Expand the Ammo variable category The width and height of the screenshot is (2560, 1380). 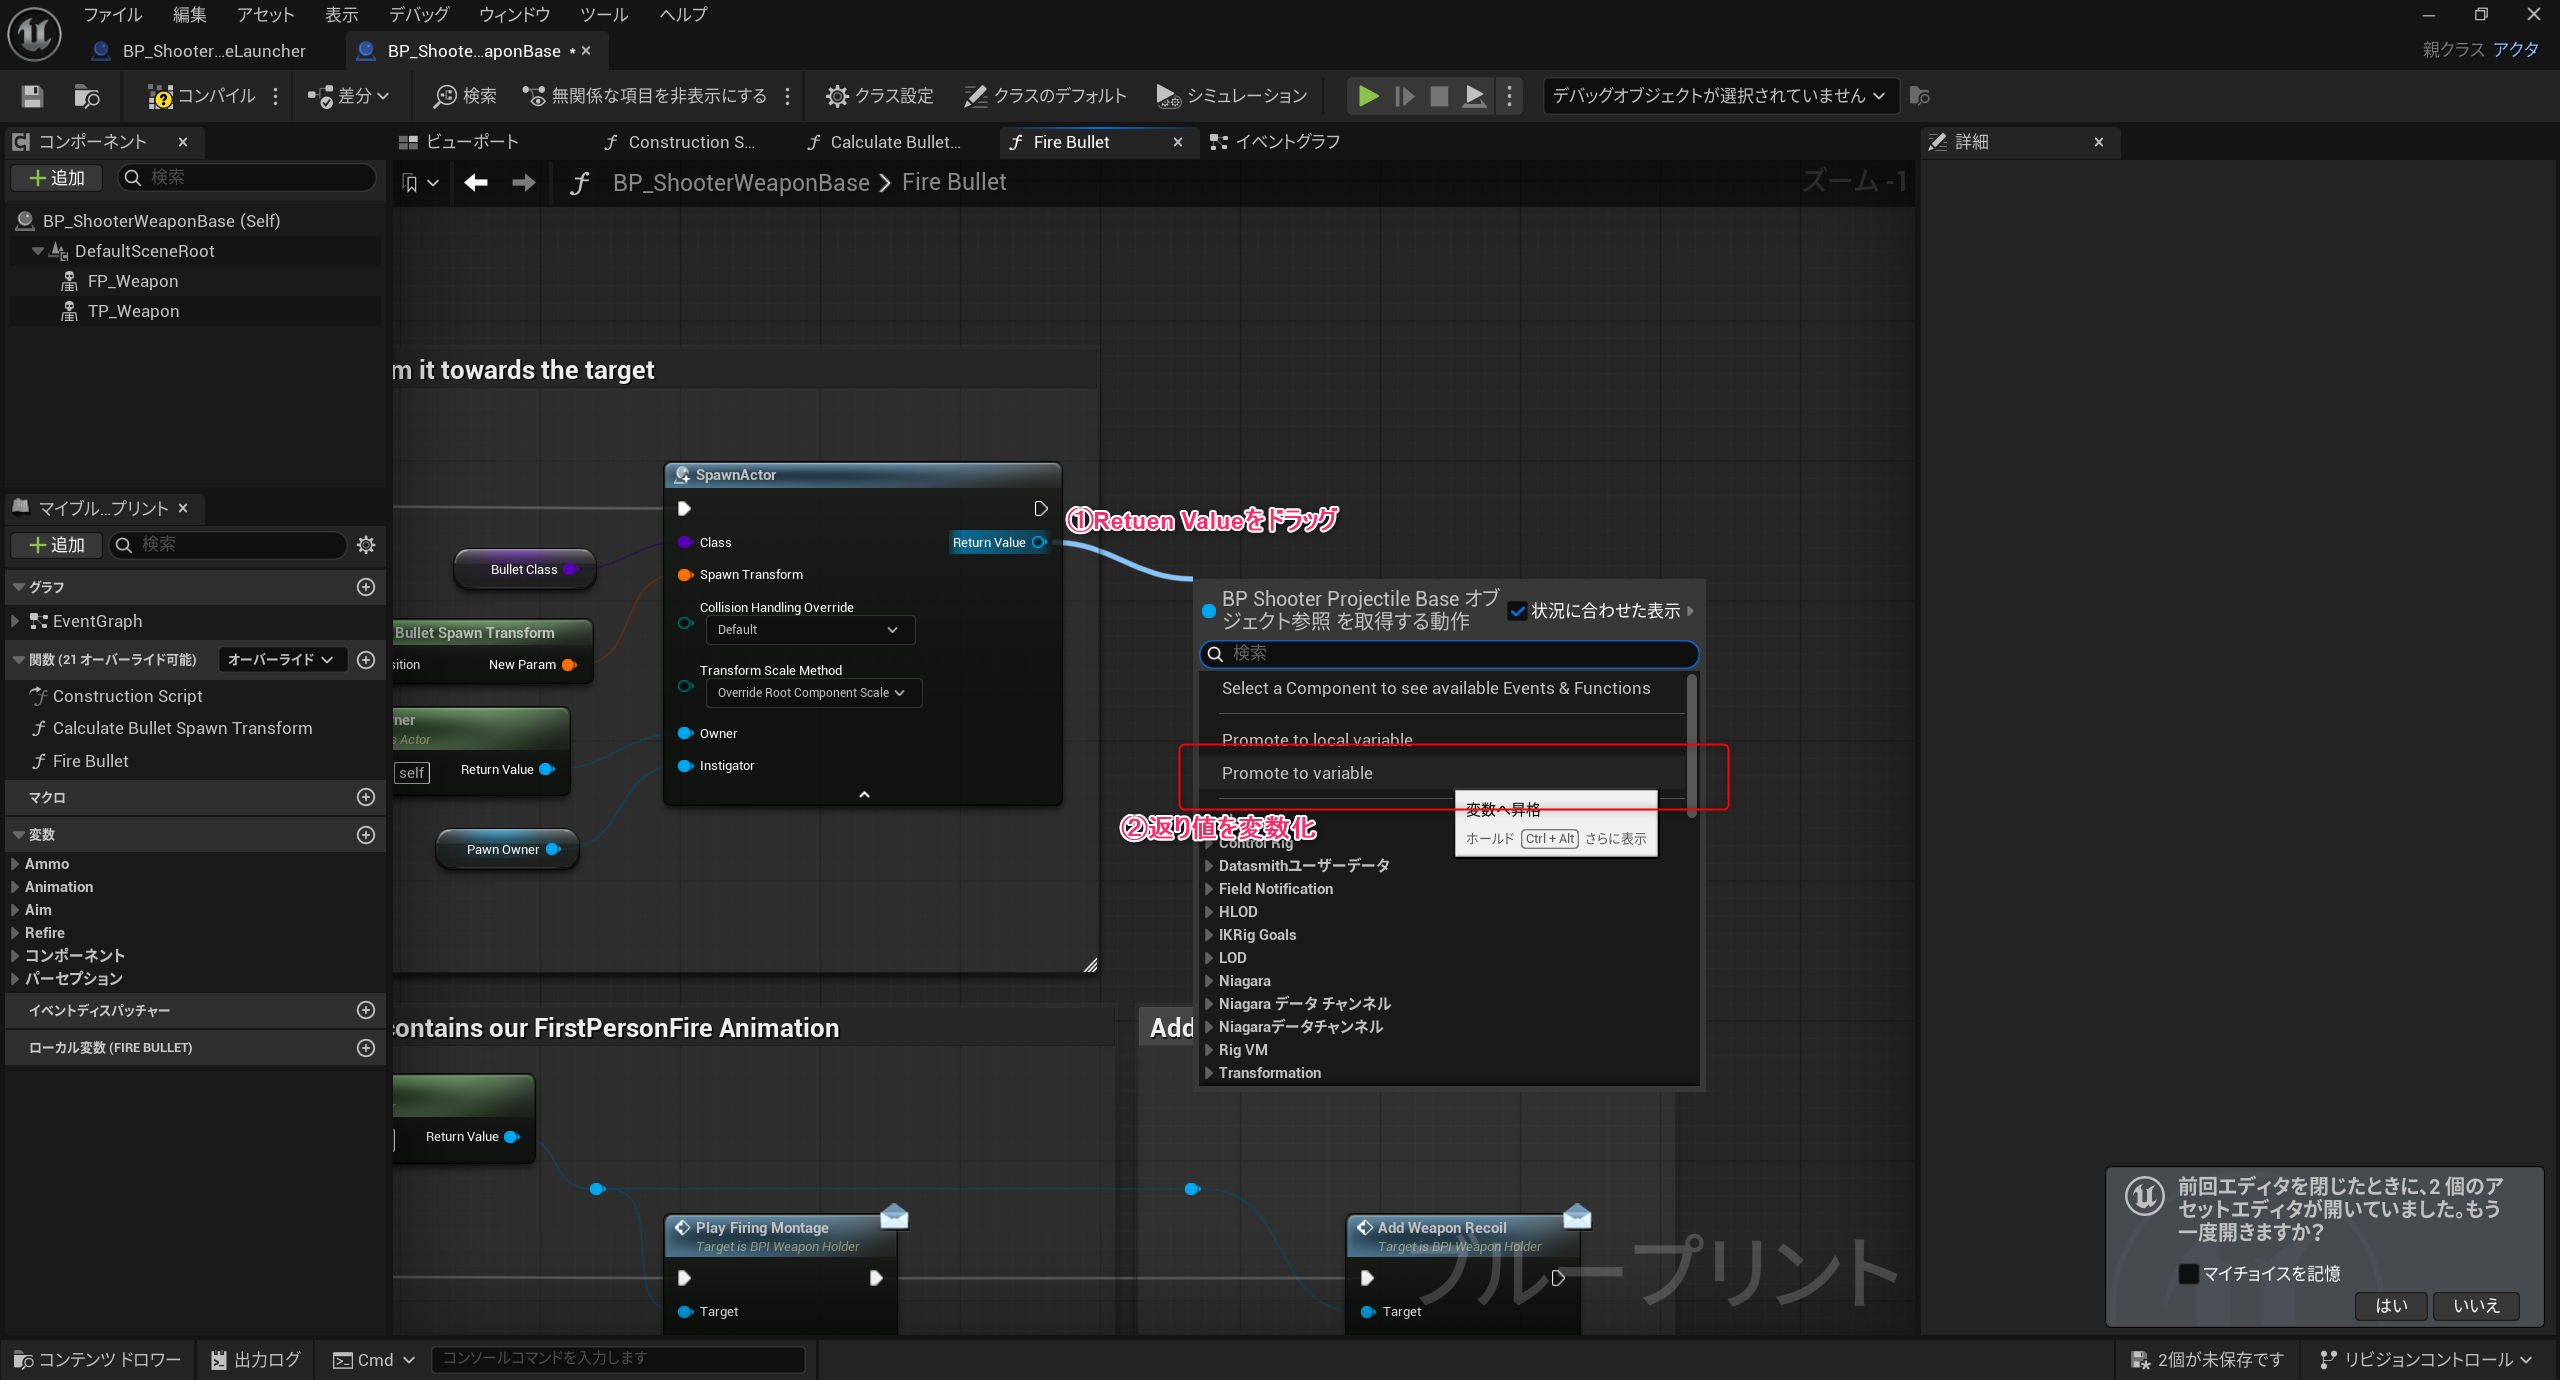tap(15, 863)
